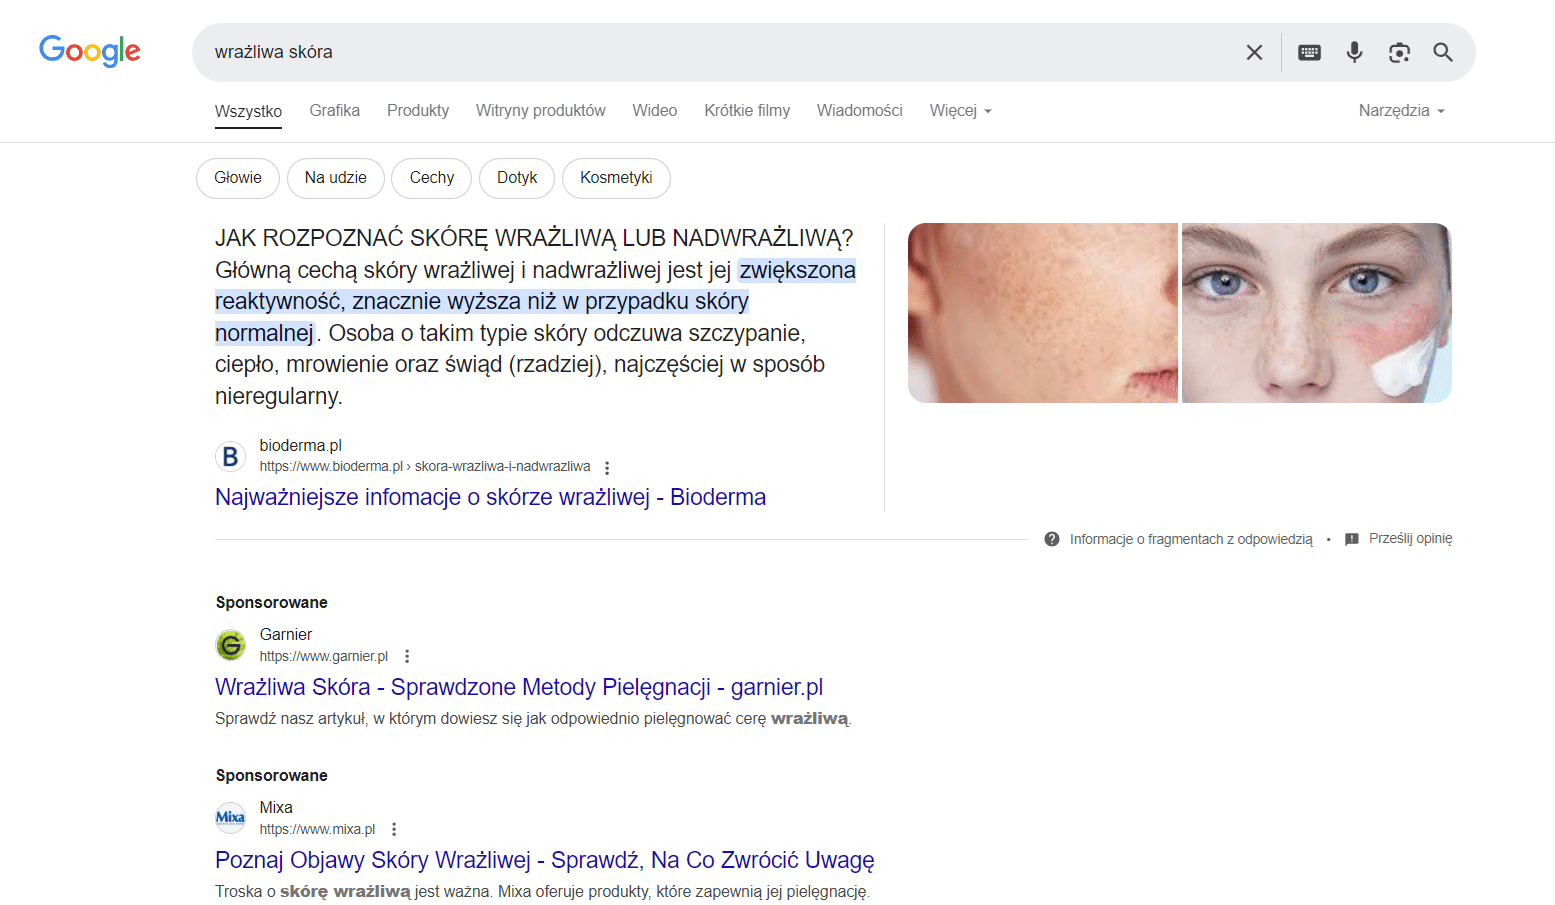Select the Wszystko tab

coord(248,111)
